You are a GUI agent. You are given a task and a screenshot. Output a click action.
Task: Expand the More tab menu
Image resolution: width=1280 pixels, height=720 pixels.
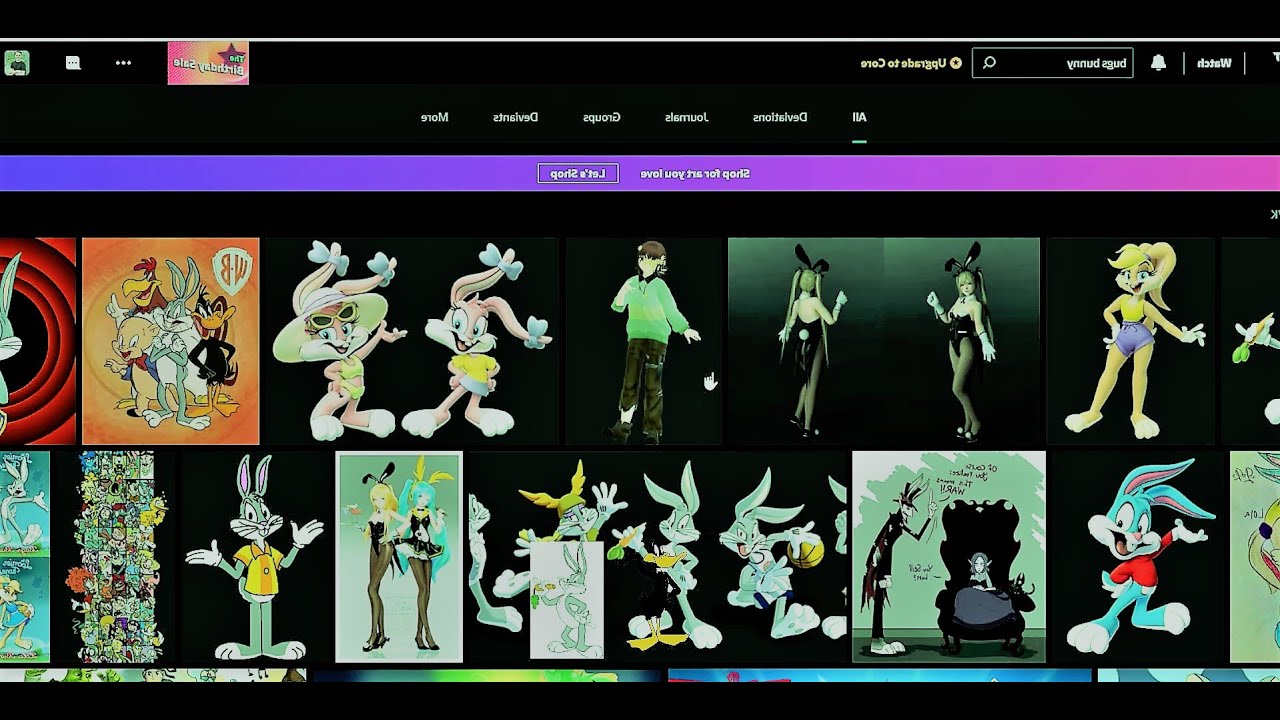[x=434, y=117]
